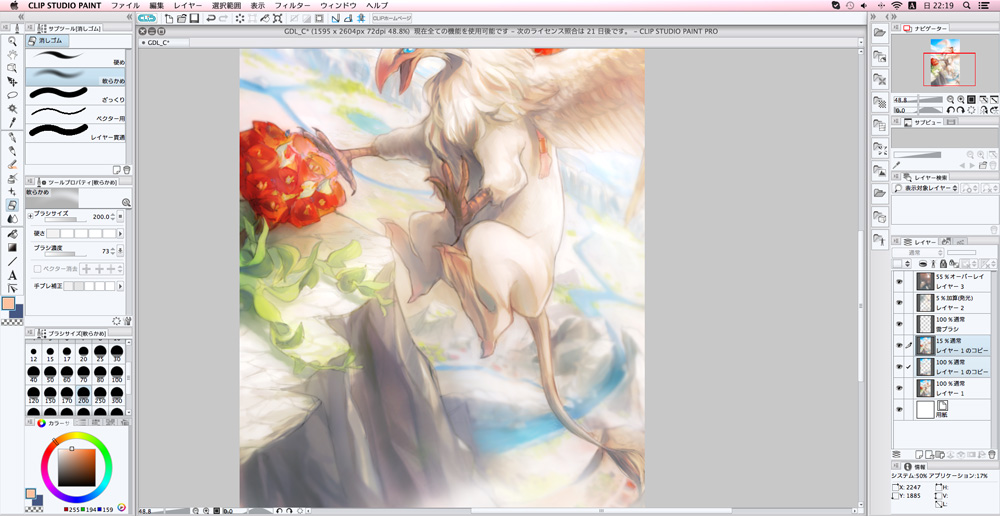Viewport: 1000px width, 516px height.
Task: Hide レイヤー 3 overlay layer
Action: tap(899, 281)
